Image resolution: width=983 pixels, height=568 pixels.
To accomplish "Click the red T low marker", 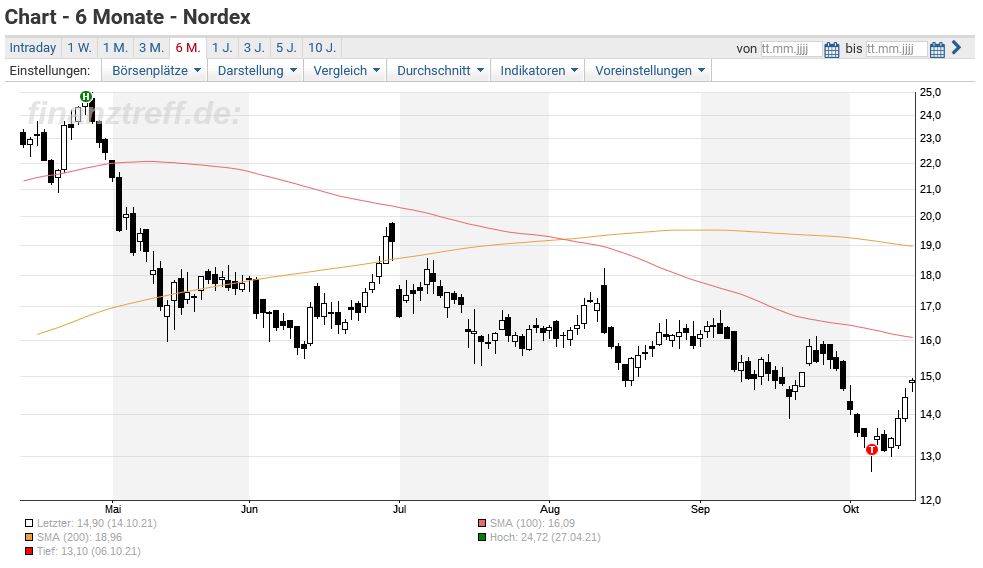I will [x=871, y=450].
